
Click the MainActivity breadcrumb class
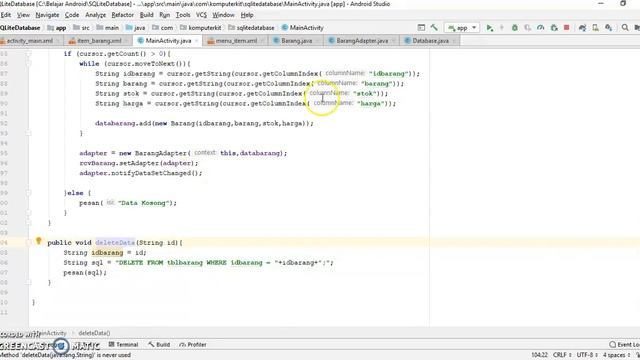(302, 28)
